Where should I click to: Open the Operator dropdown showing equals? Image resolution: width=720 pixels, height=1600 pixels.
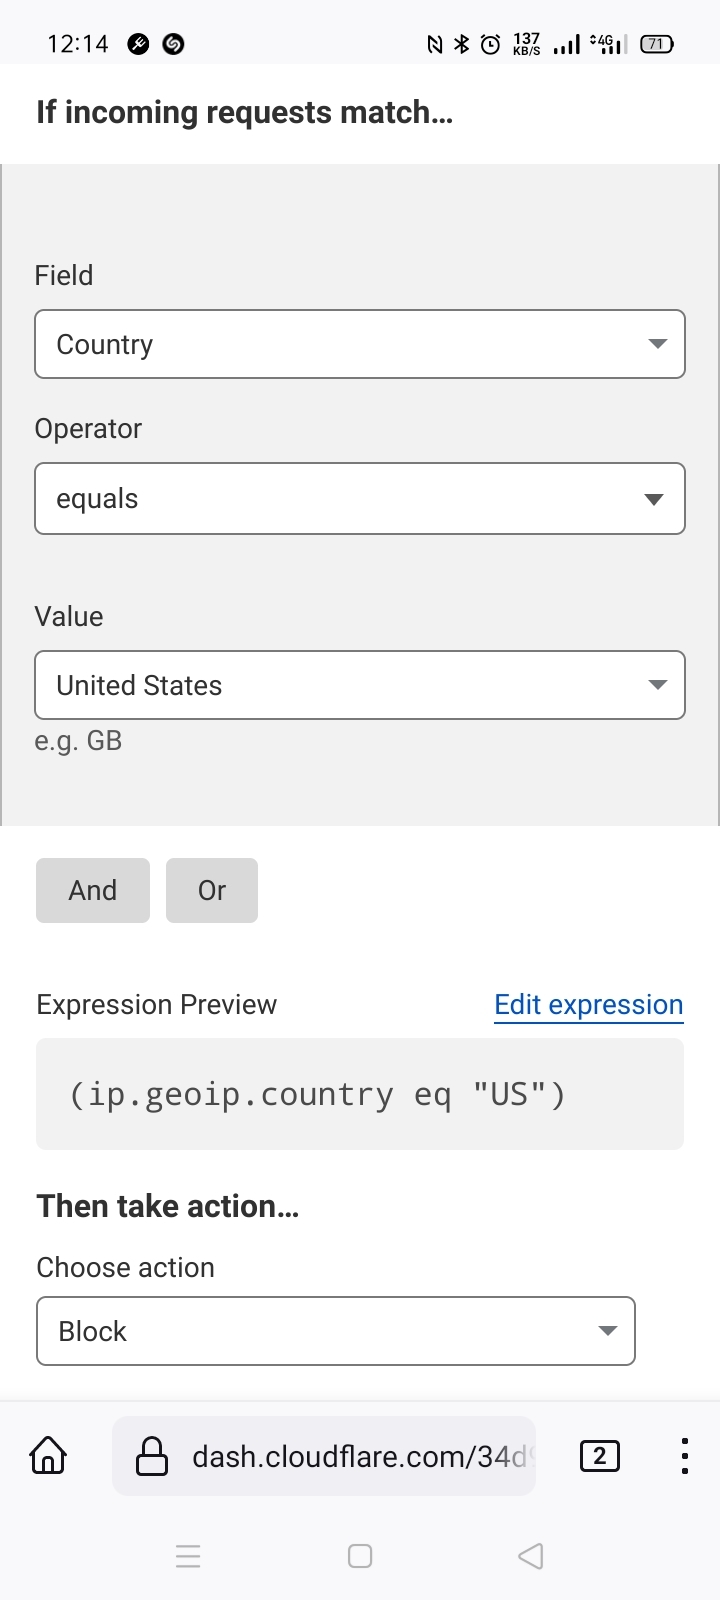point(360,498)
